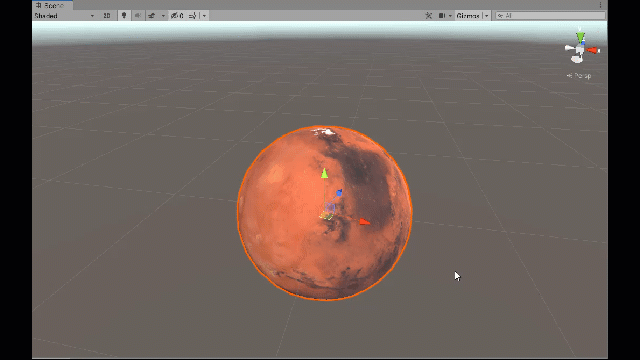Screen dimensions: 640x360
Task: Open the effects dropdown arrow
Action: 163,16
